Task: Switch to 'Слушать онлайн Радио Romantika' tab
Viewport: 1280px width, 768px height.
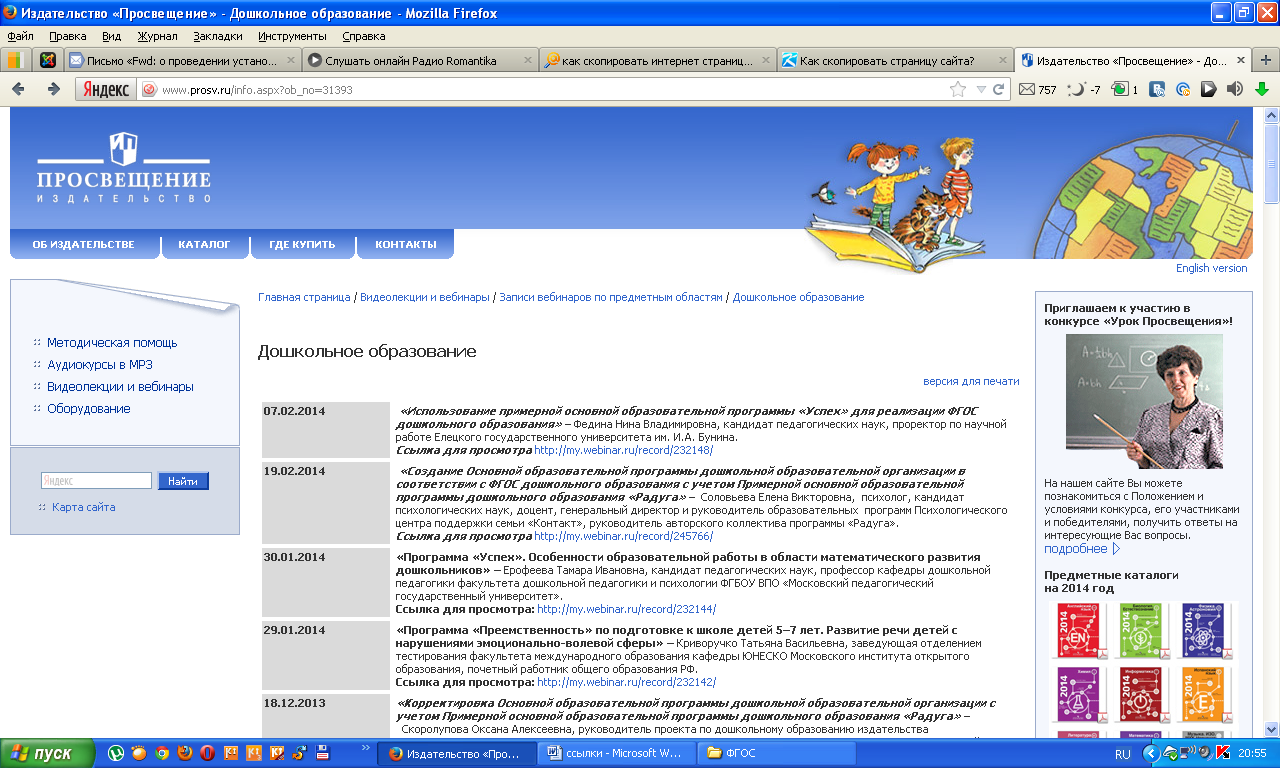Action: 418,60
